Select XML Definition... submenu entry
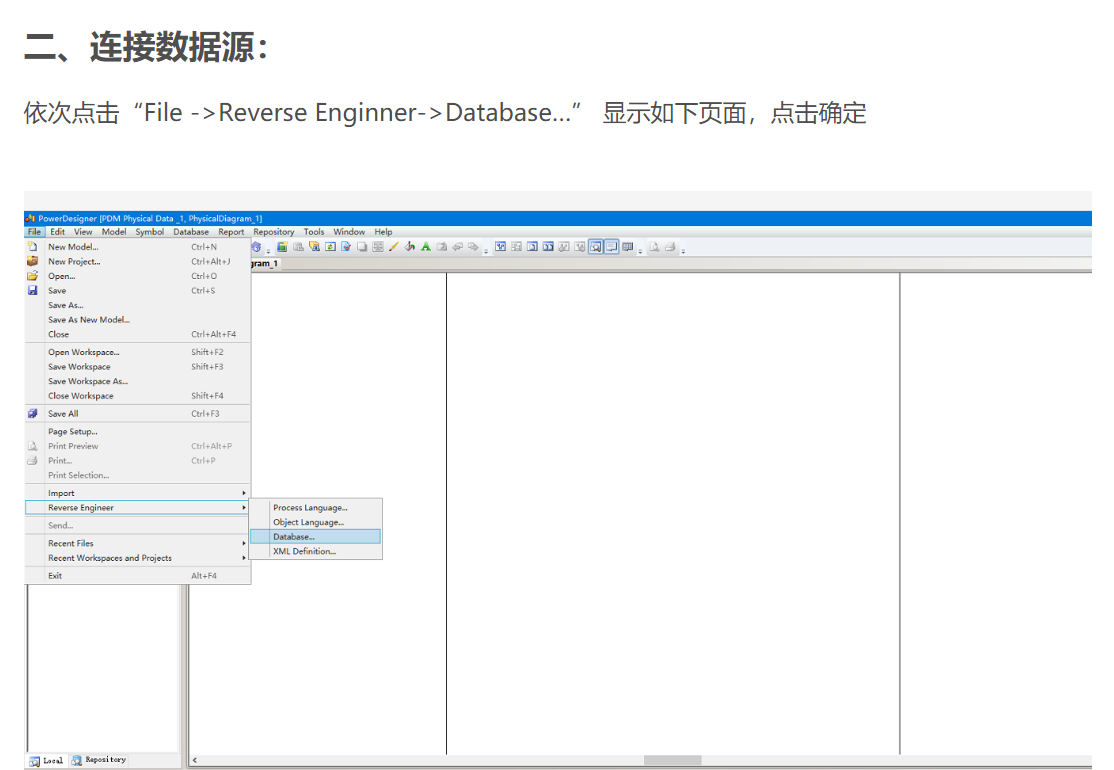Viewport: 1114px width, 770px height. point(315,551)
